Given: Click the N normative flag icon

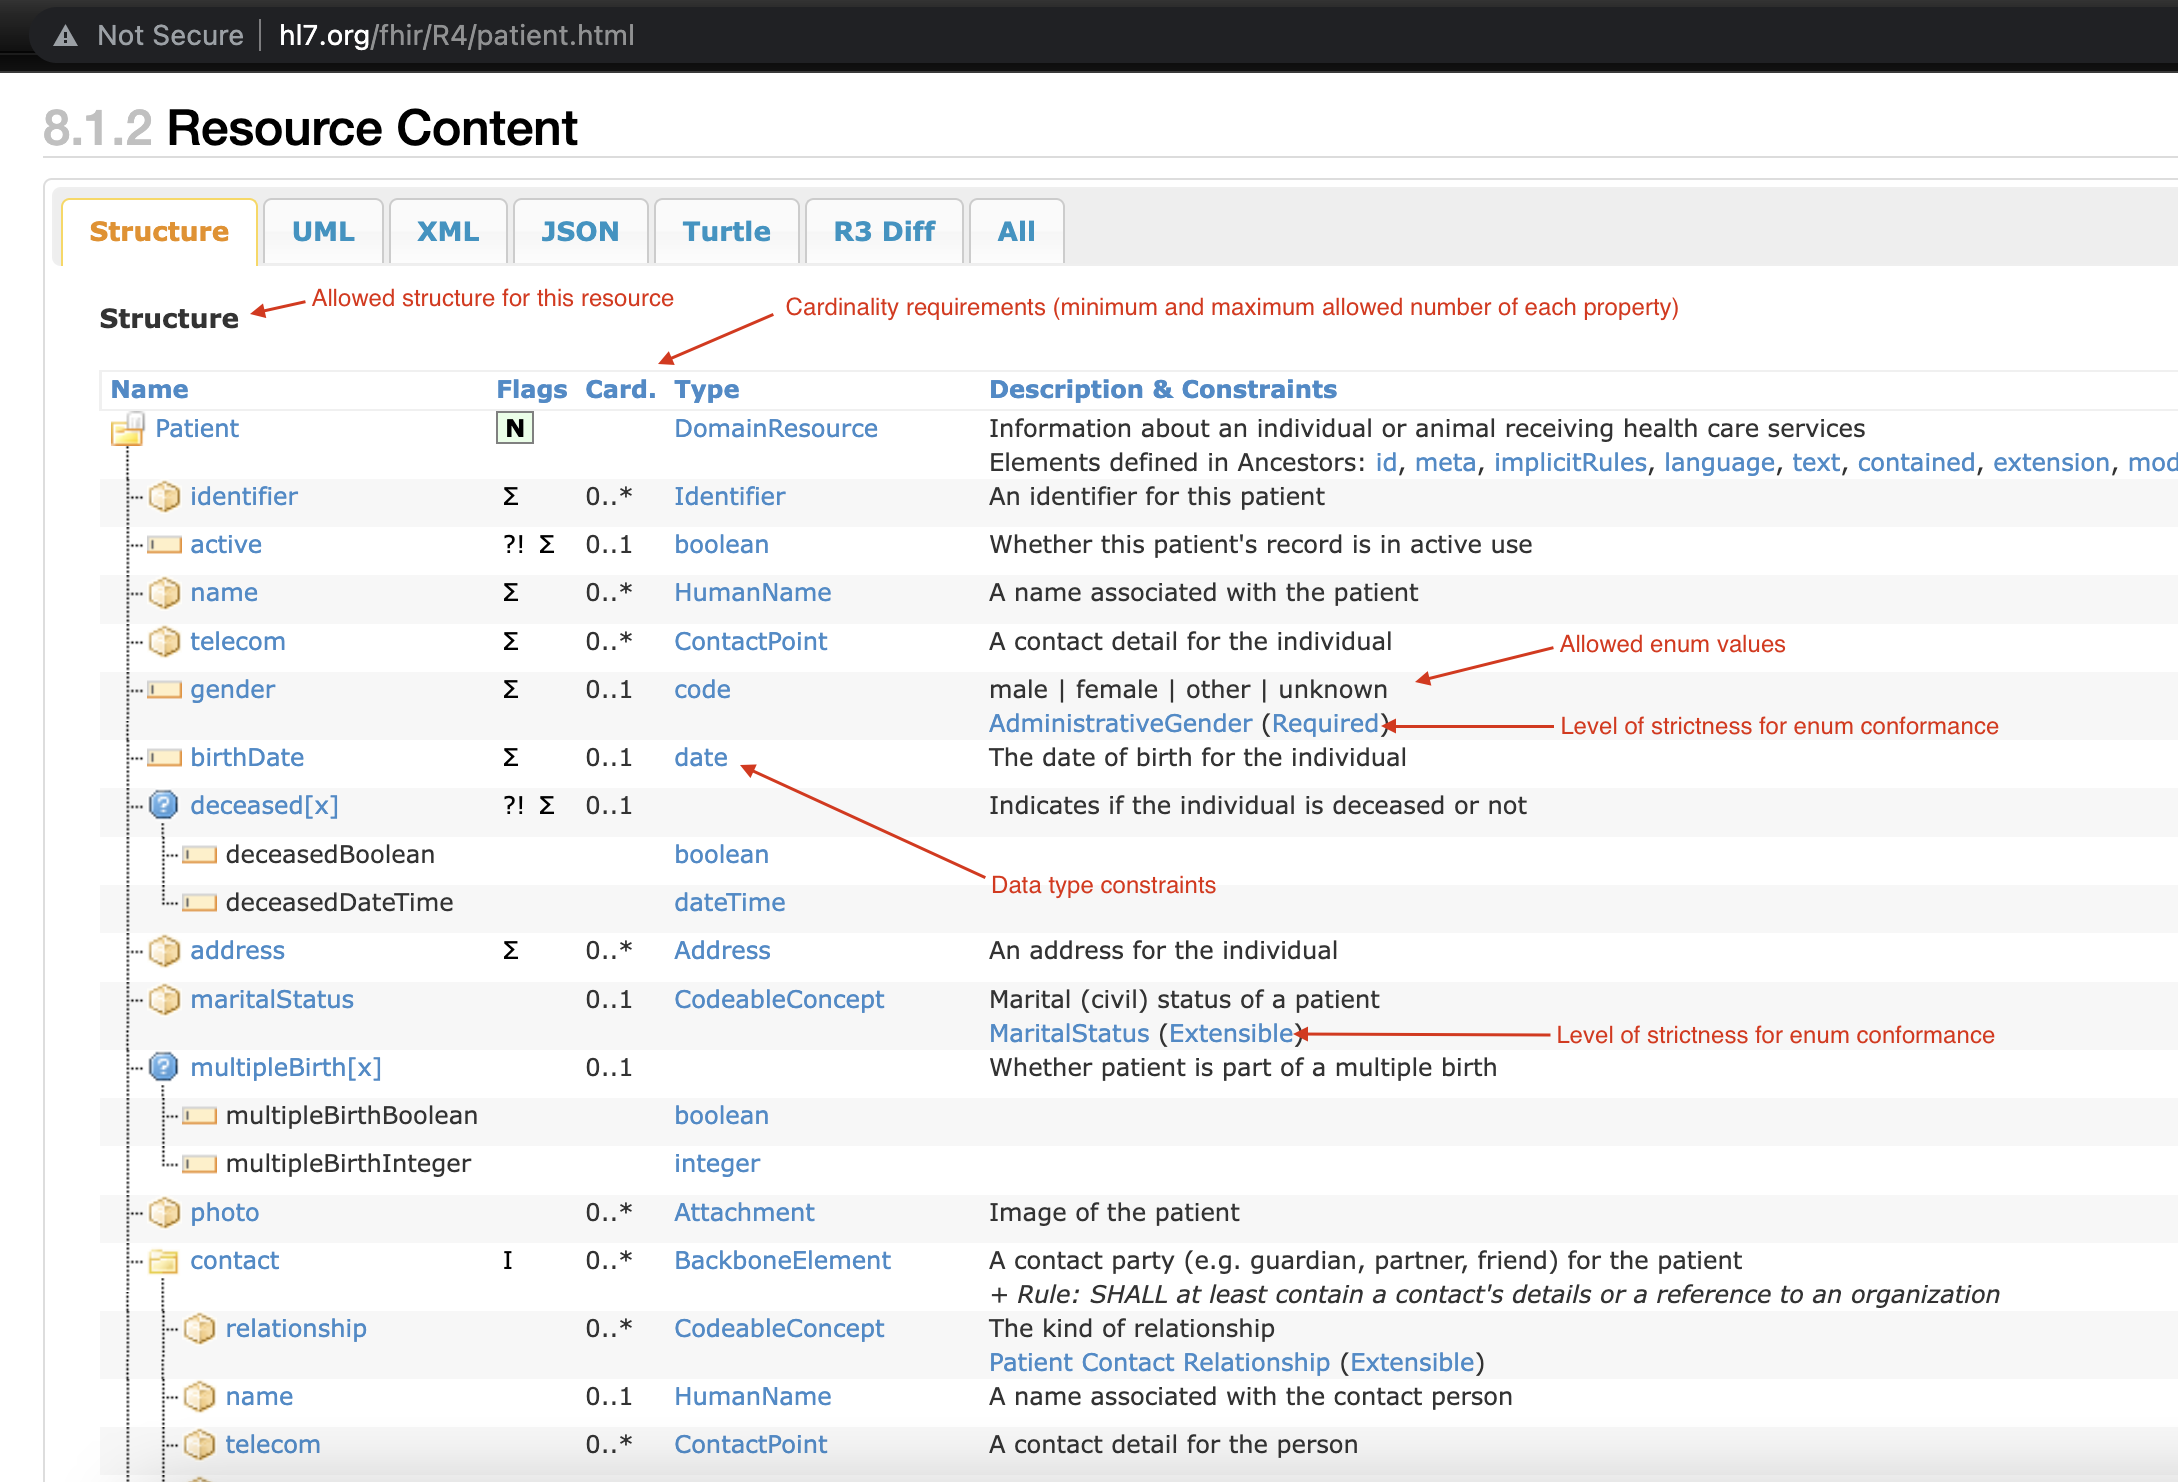Looking at the screenshot, I should coord(515,429).
